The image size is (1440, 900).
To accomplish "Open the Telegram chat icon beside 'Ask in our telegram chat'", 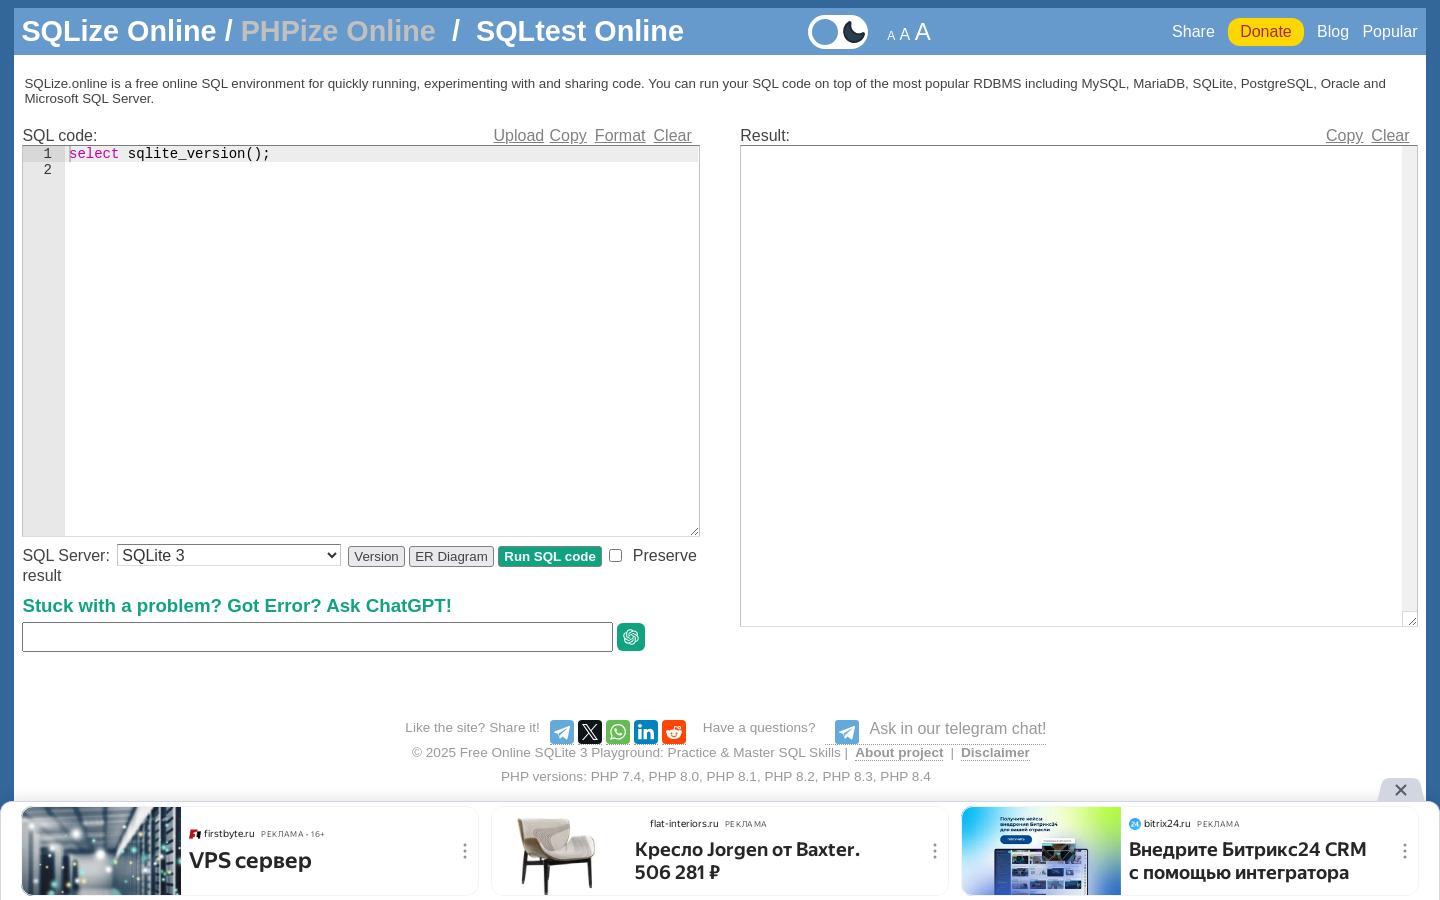I will 847,732.
